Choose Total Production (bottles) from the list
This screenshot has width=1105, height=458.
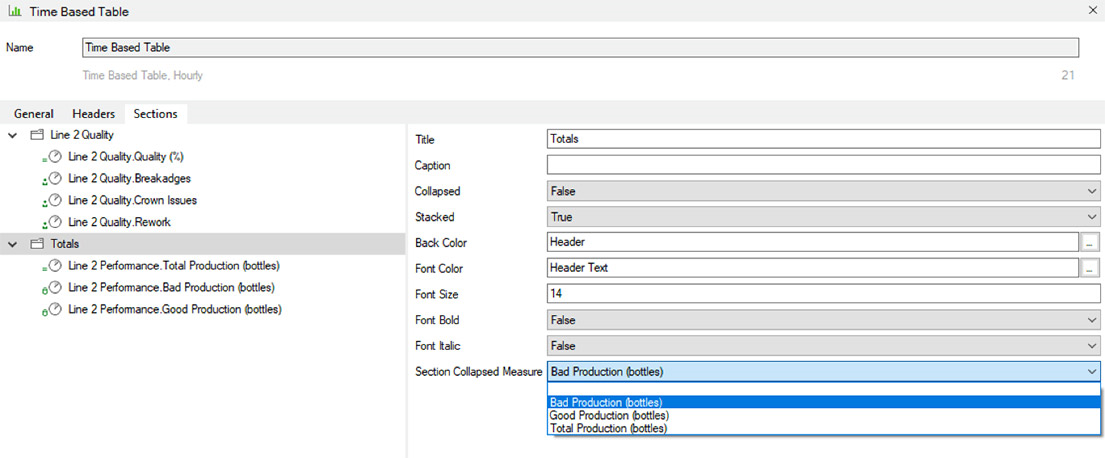coord(823,428)
